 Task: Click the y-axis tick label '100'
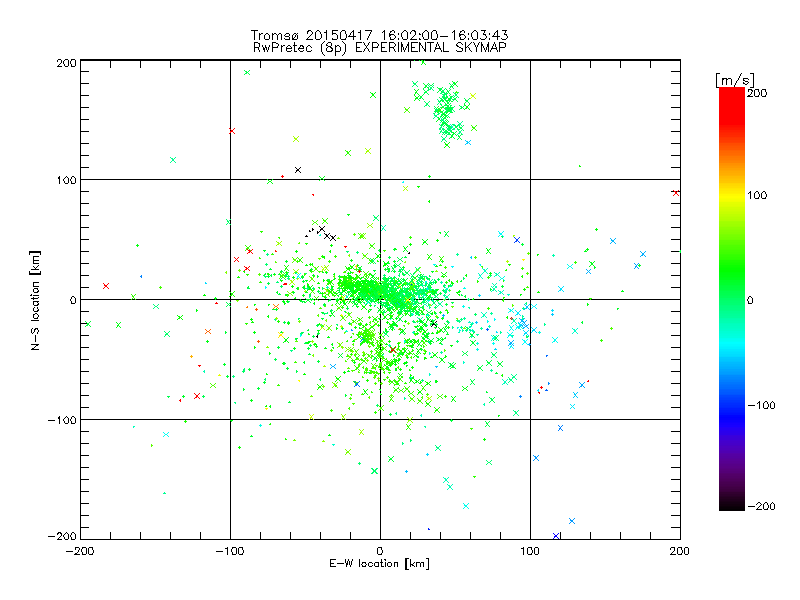click(x=66, y=180)
